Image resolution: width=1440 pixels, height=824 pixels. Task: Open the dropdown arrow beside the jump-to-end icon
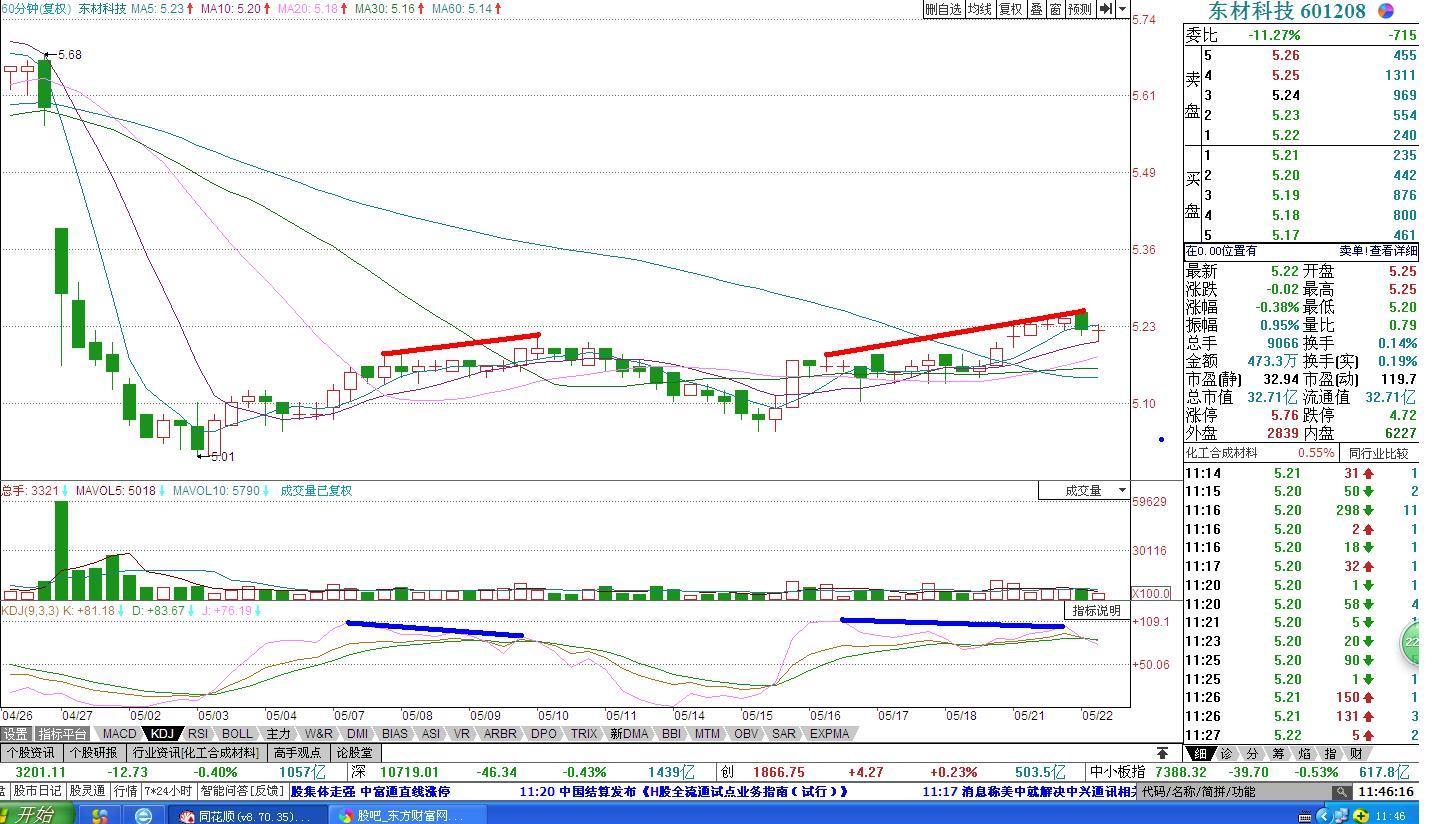(x=1123, y=9)
